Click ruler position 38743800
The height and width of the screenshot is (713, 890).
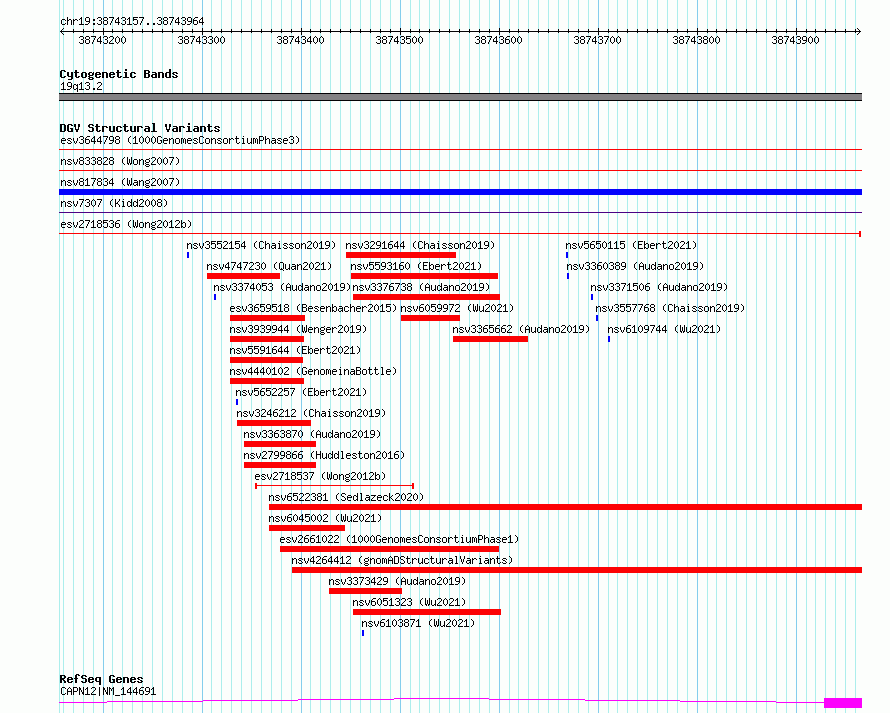[x=696, y=40]
